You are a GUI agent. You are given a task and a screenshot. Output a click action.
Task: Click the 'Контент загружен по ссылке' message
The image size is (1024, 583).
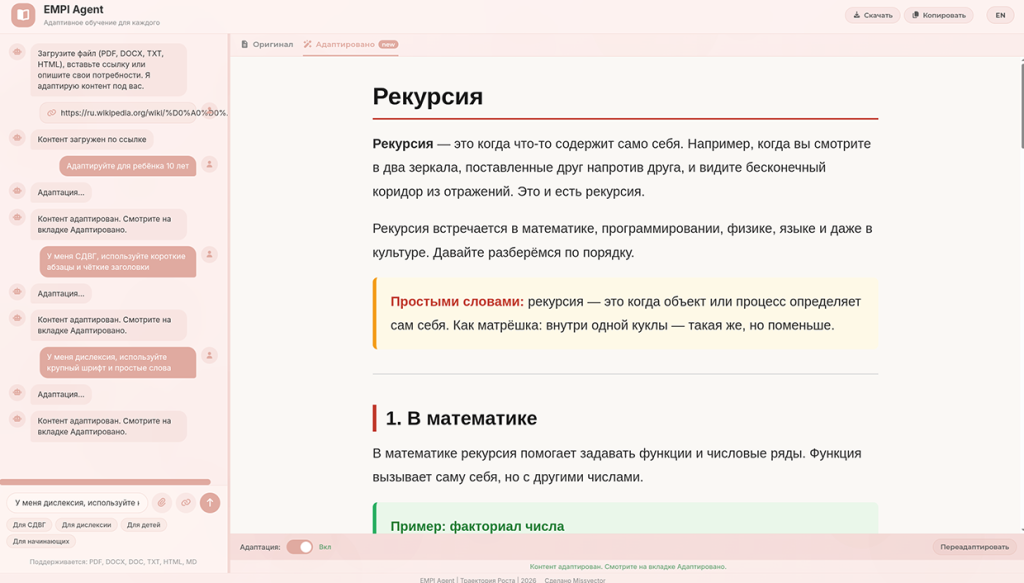pyautogui.click(x=91, y=139)
